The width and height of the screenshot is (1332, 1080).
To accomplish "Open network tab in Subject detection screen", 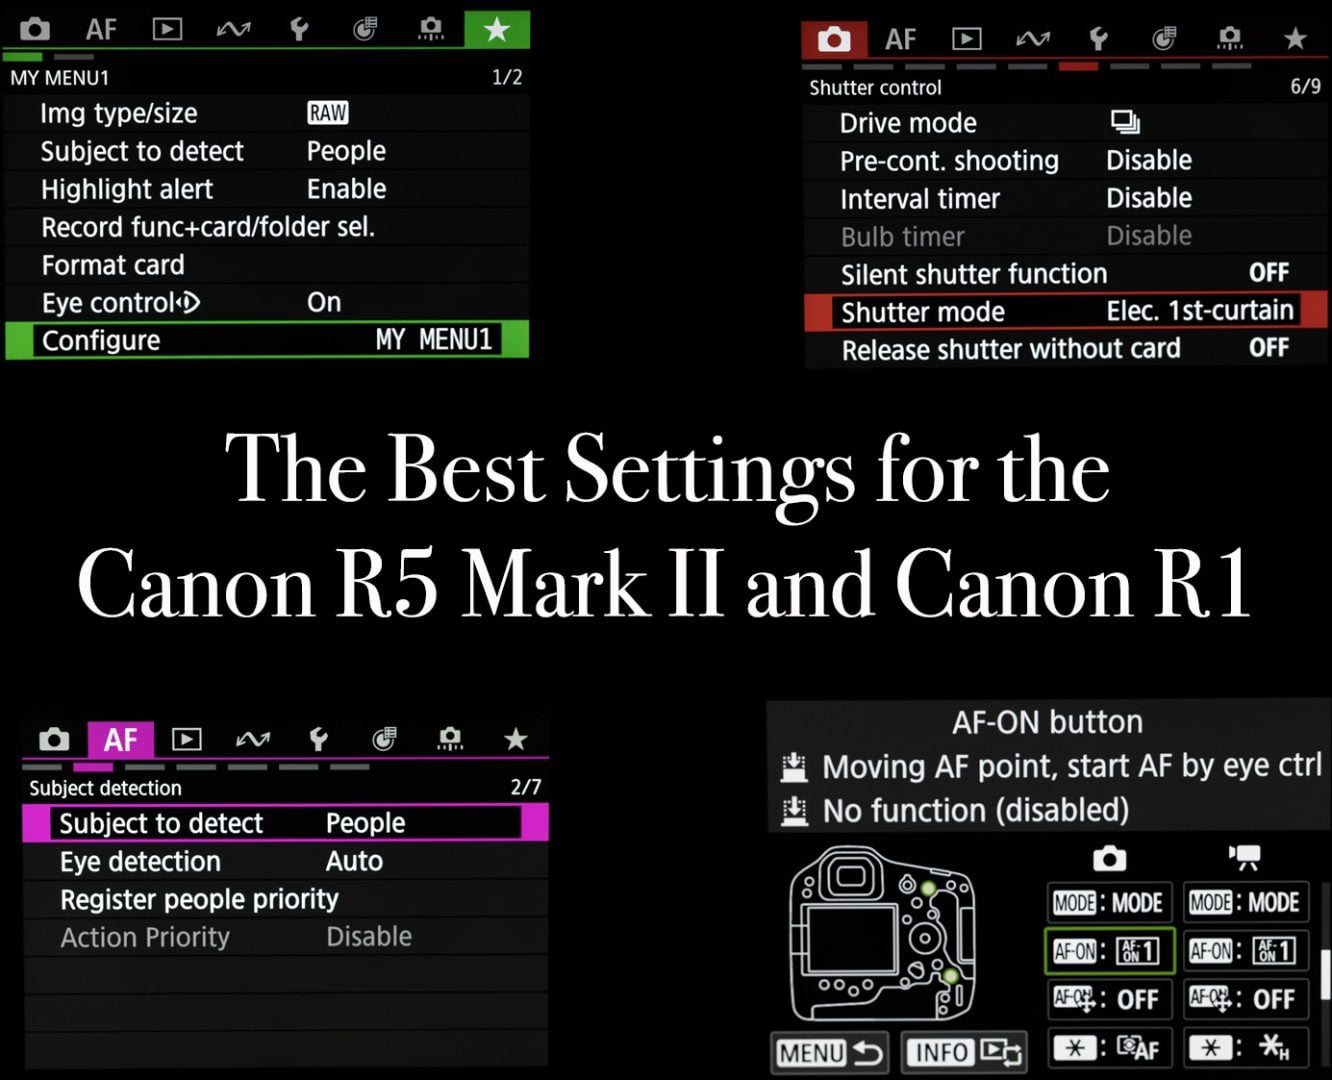I will 252,739.
